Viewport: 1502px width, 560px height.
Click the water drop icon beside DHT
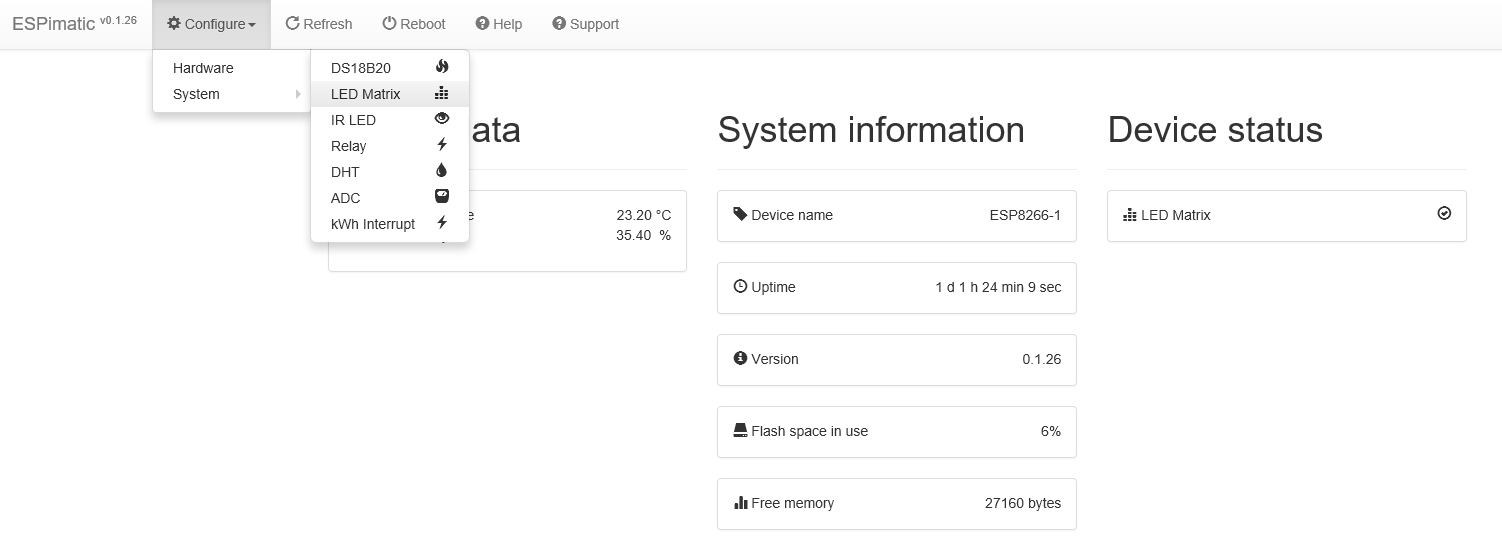point(442,171)
